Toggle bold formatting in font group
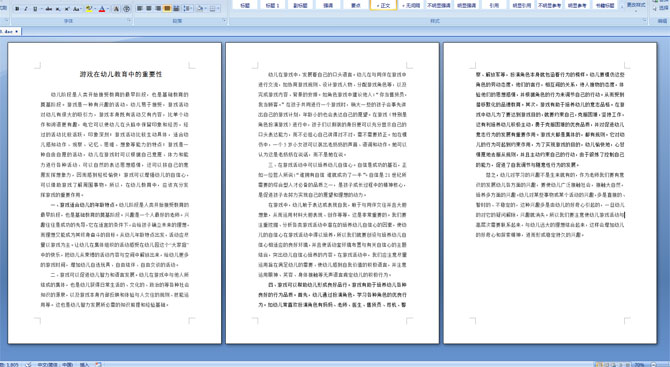The width and height of the screenshot is (670, 367). pyautogui.click(x=17, y=9)
